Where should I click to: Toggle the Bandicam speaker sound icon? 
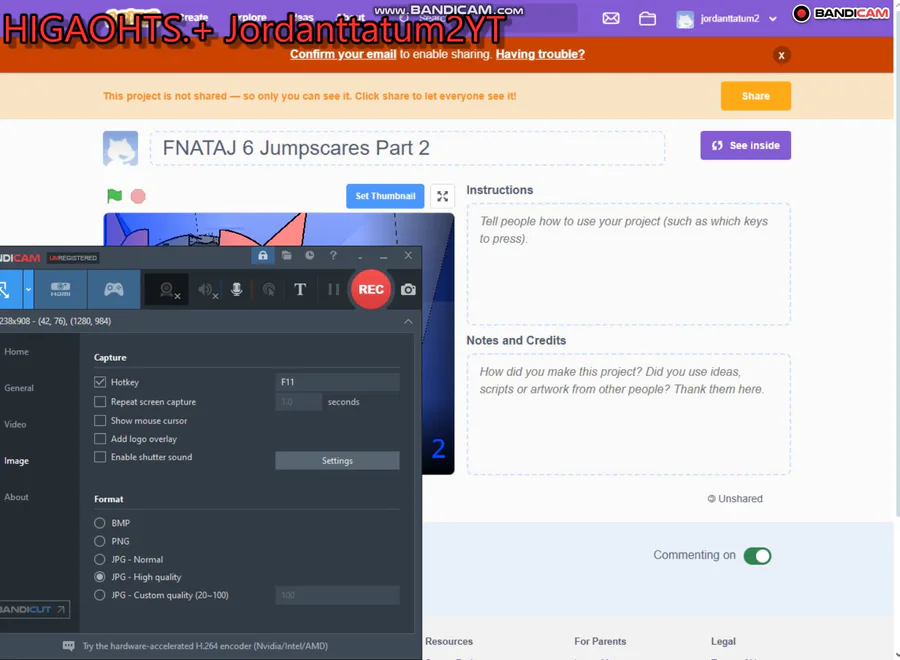pyautogui.click(x=207, y=290)
